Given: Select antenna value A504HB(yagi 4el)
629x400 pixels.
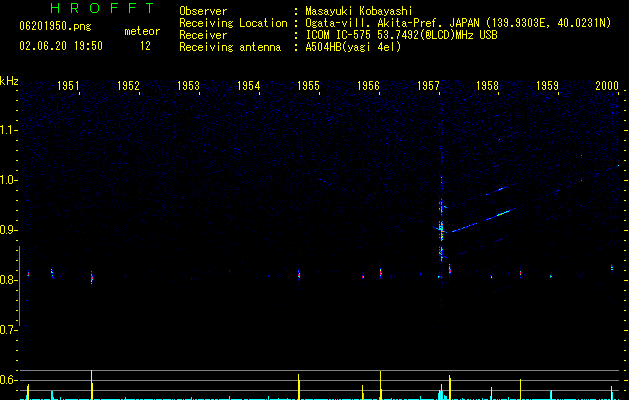Looking at the screenshot, I should coord(353,47).
